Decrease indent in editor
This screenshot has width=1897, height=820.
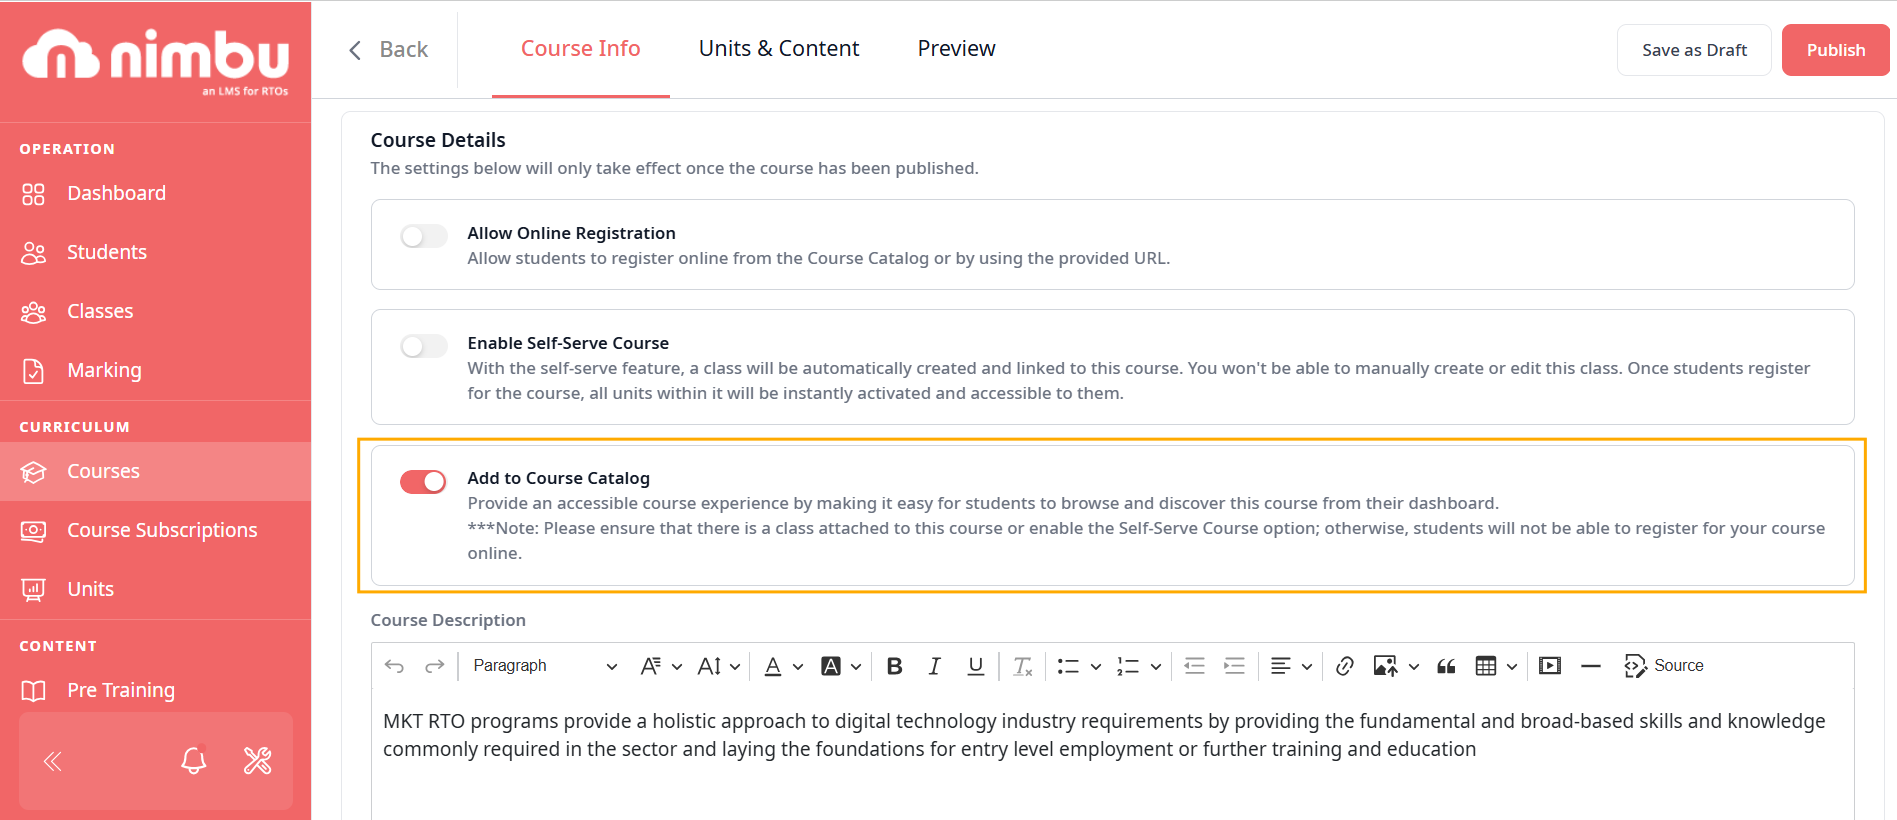pos(1194,666)
